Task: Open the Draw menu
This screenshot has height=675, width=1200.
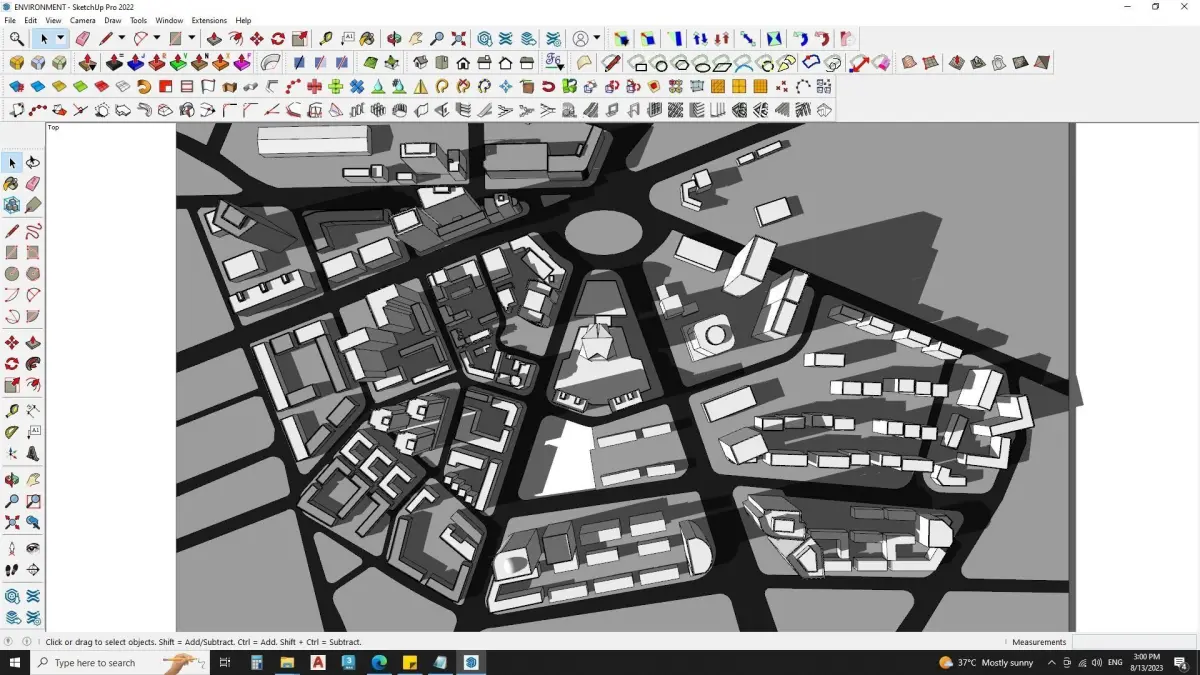Action: [x=113, y=20]
